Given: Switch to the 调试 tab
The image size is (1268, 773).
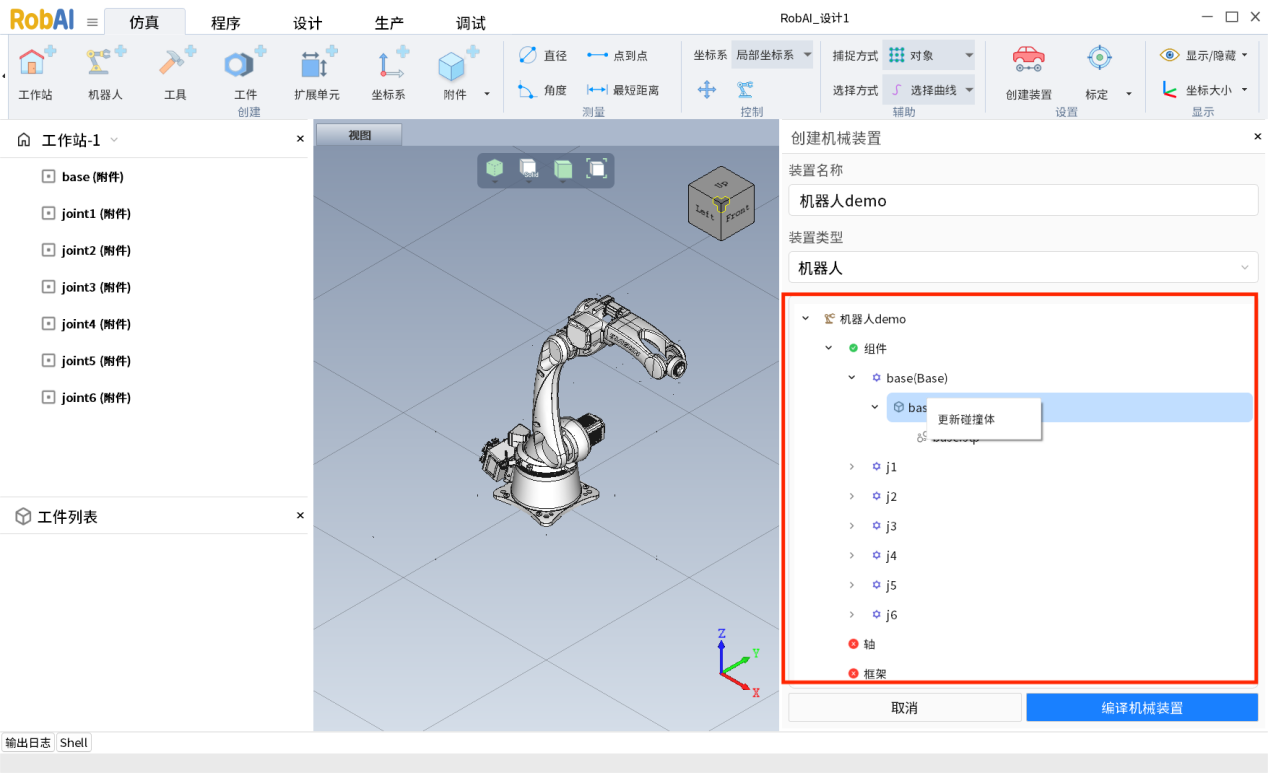Looking at the screenshot, I should (471, 23).
